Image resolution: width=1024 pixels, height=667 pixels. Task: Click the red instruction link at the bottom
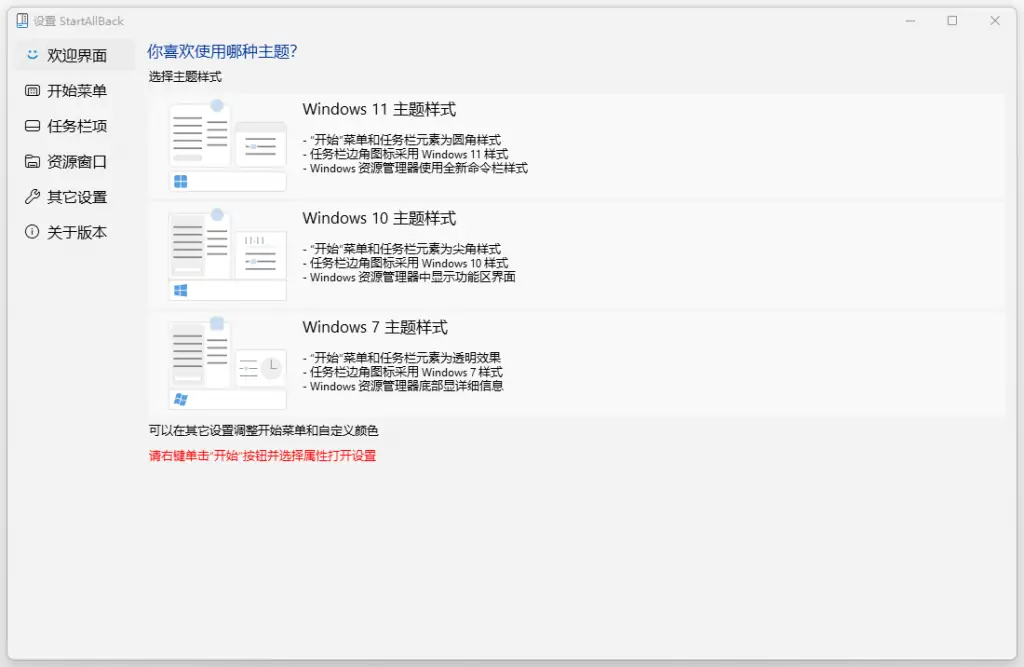[x=260, y=455]
